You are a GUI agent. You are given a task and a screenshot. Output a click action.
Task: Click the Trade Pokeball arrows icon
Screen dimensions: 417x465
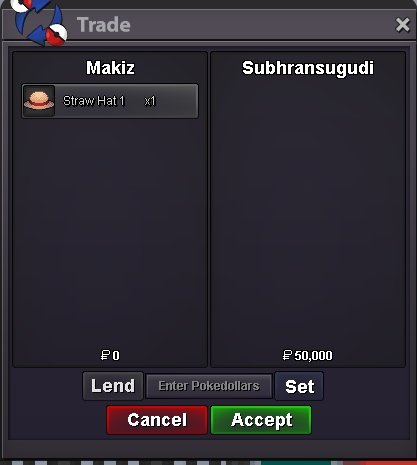(40, 23)
